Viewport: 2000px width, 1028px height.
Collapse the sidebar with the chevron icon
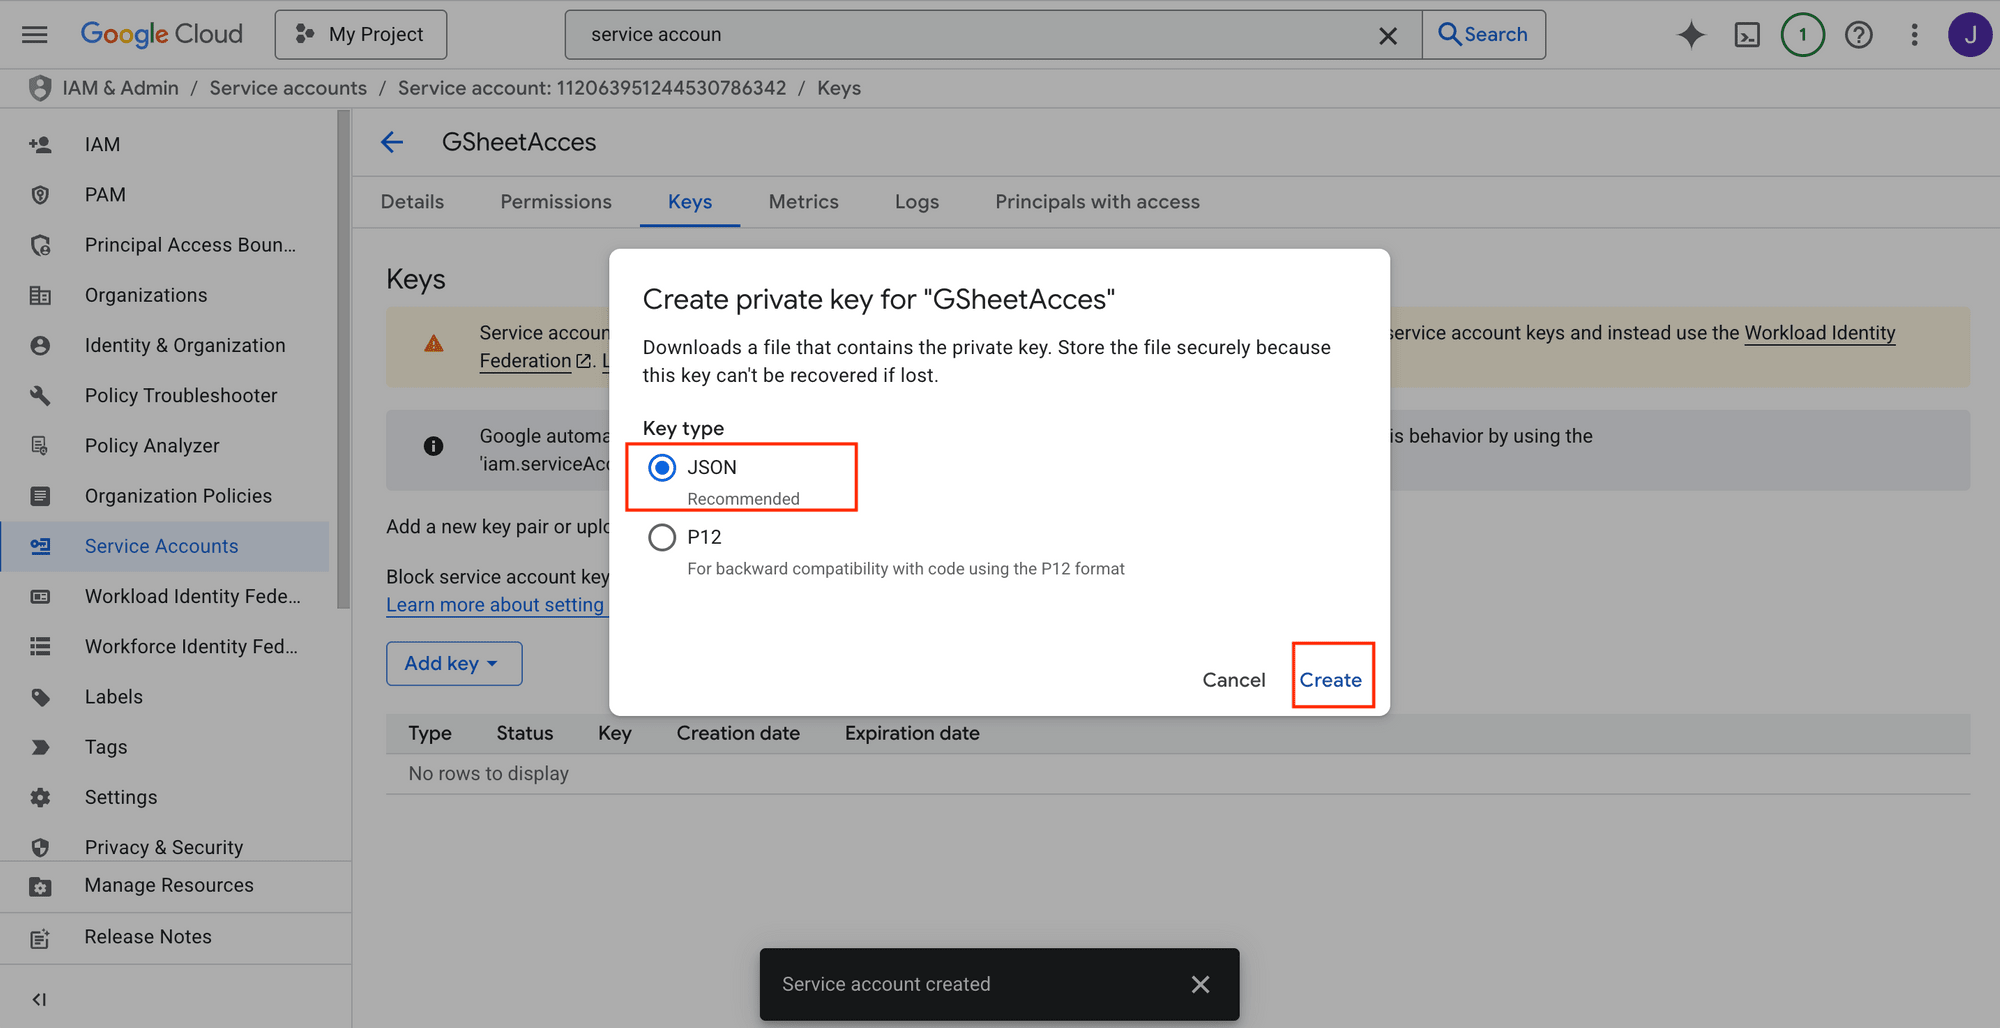point(39,999)
